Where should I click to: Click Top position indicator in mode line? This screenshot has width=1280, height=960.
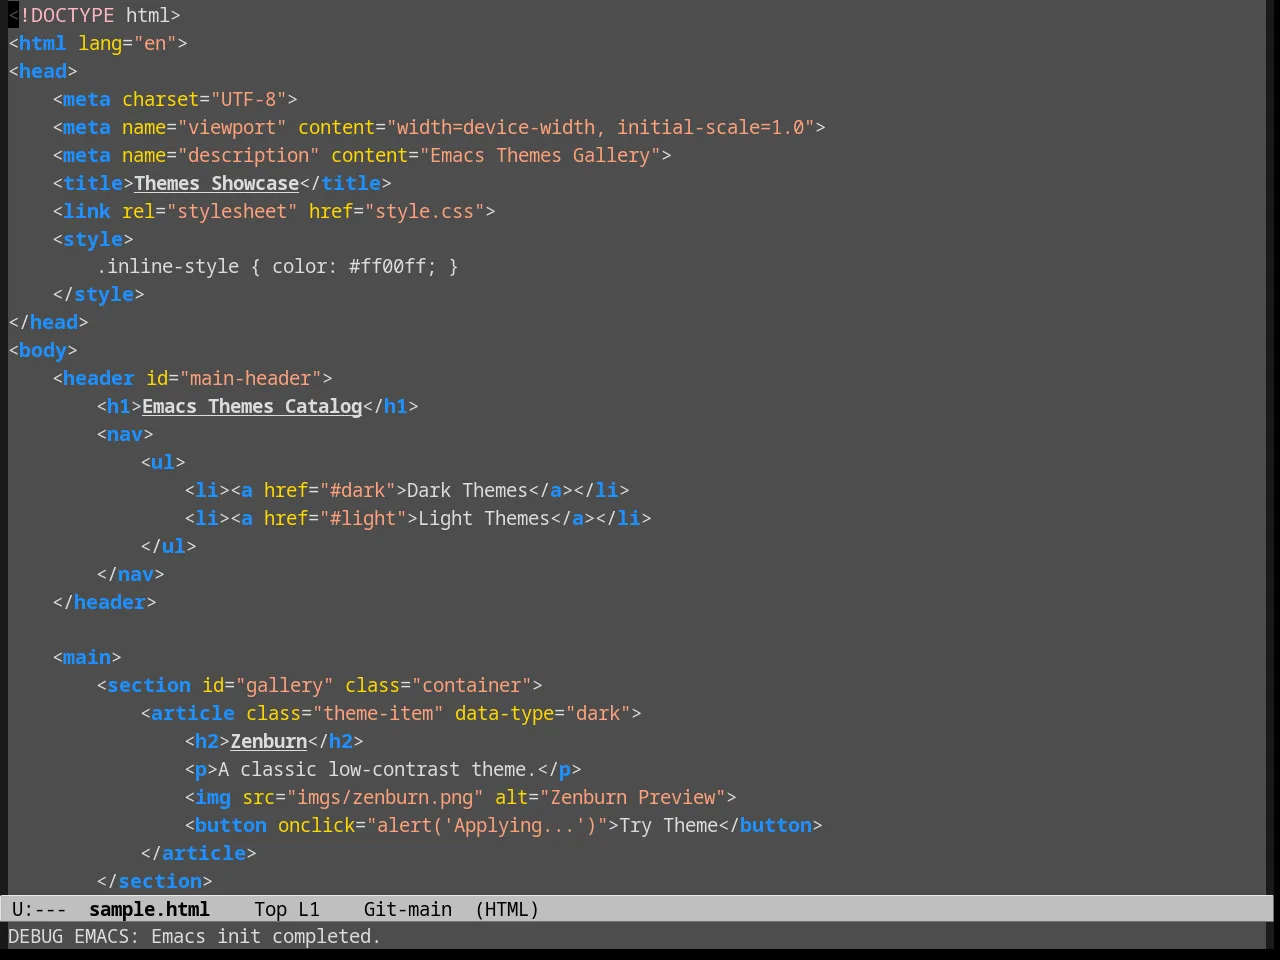coord(270,909)
